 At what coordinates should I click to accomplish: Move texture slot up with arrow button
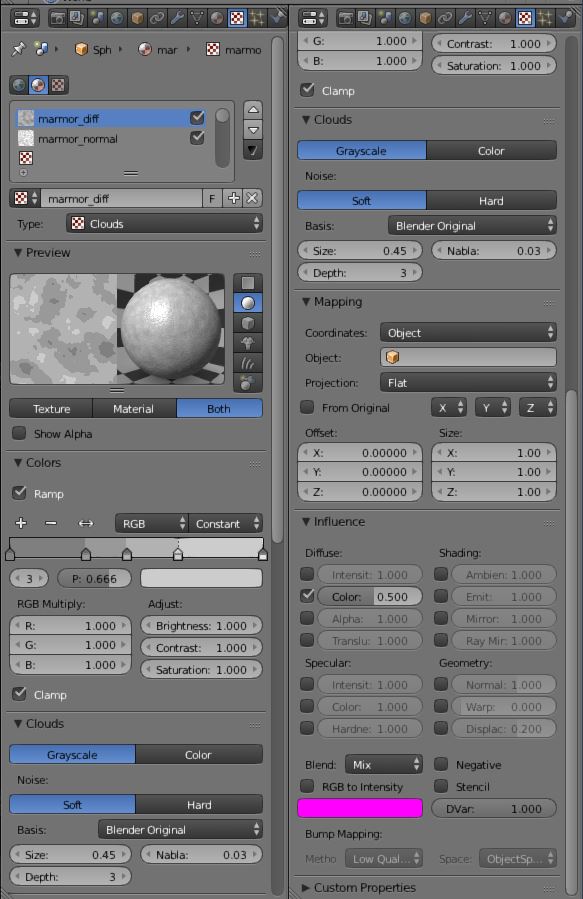coord(253,109)
